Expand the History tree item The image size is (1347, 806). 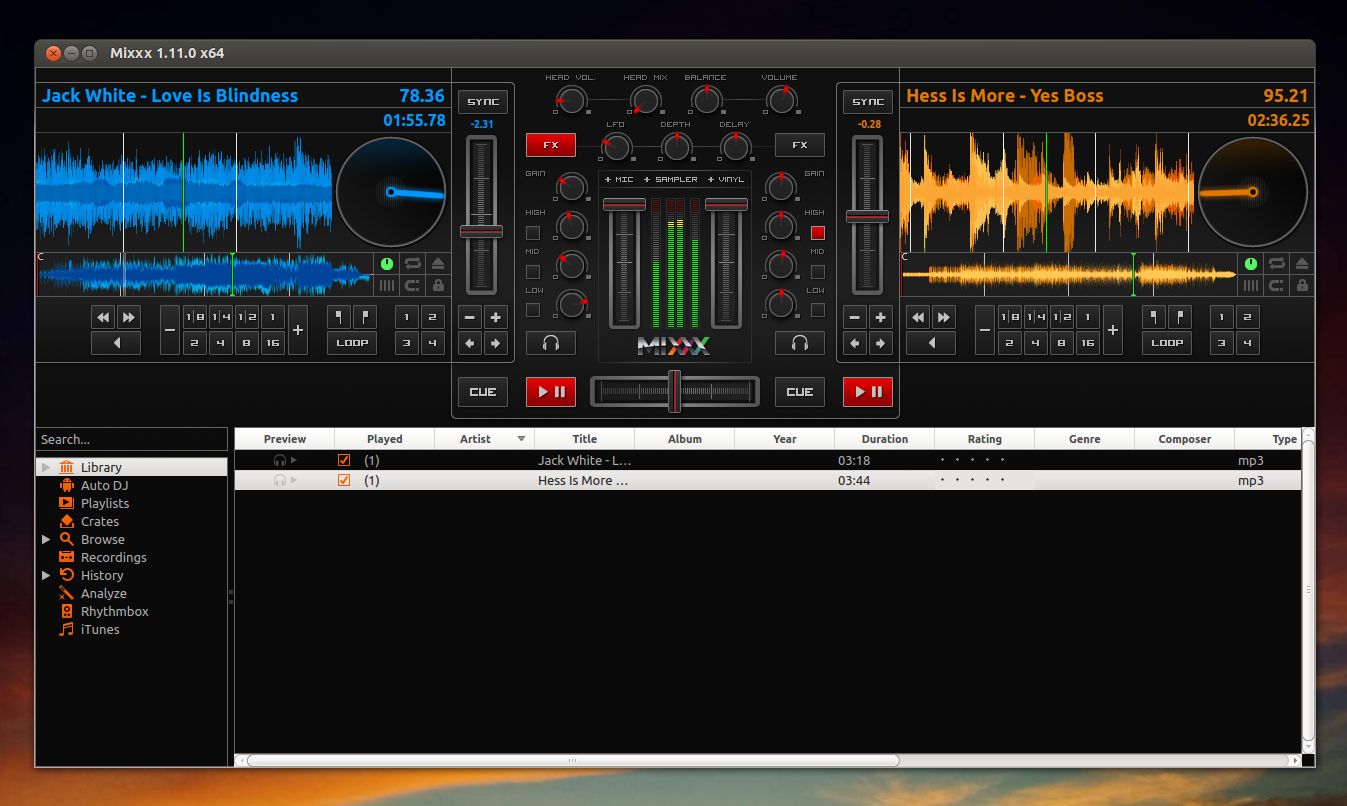(x=46, y=576)
